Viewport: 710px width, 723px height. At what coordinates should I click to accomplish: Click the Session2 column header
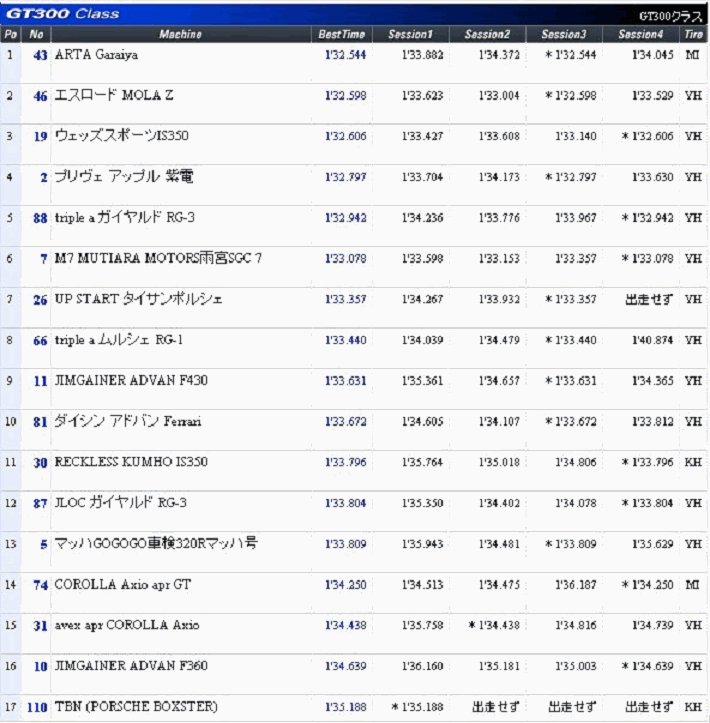(x=487, y=34)
